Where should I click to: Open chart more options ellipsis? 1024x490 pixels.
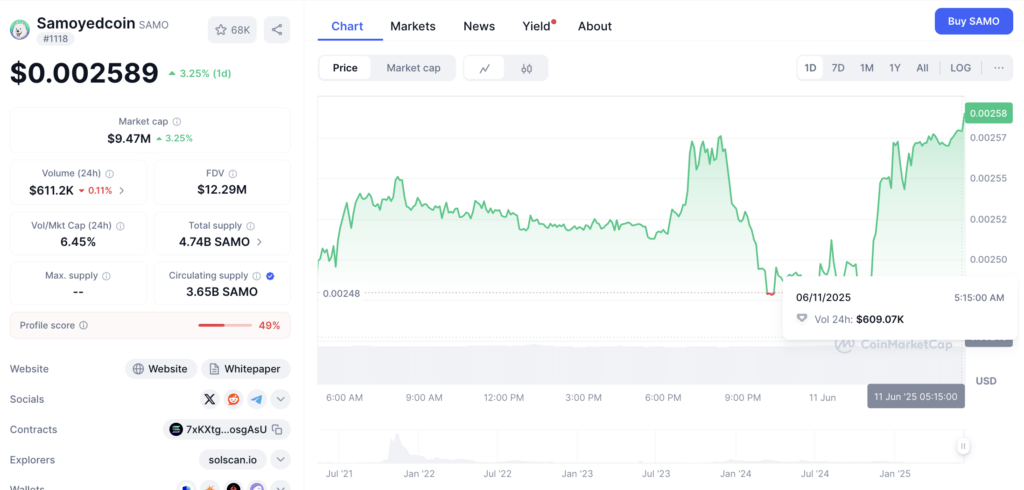(x=999, y=68)
